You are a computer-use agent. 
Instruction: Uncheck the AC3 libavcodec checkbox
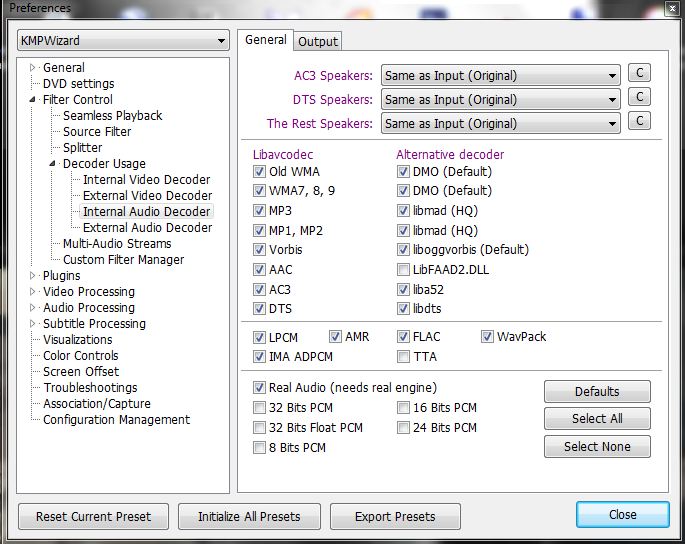[259, 289]
